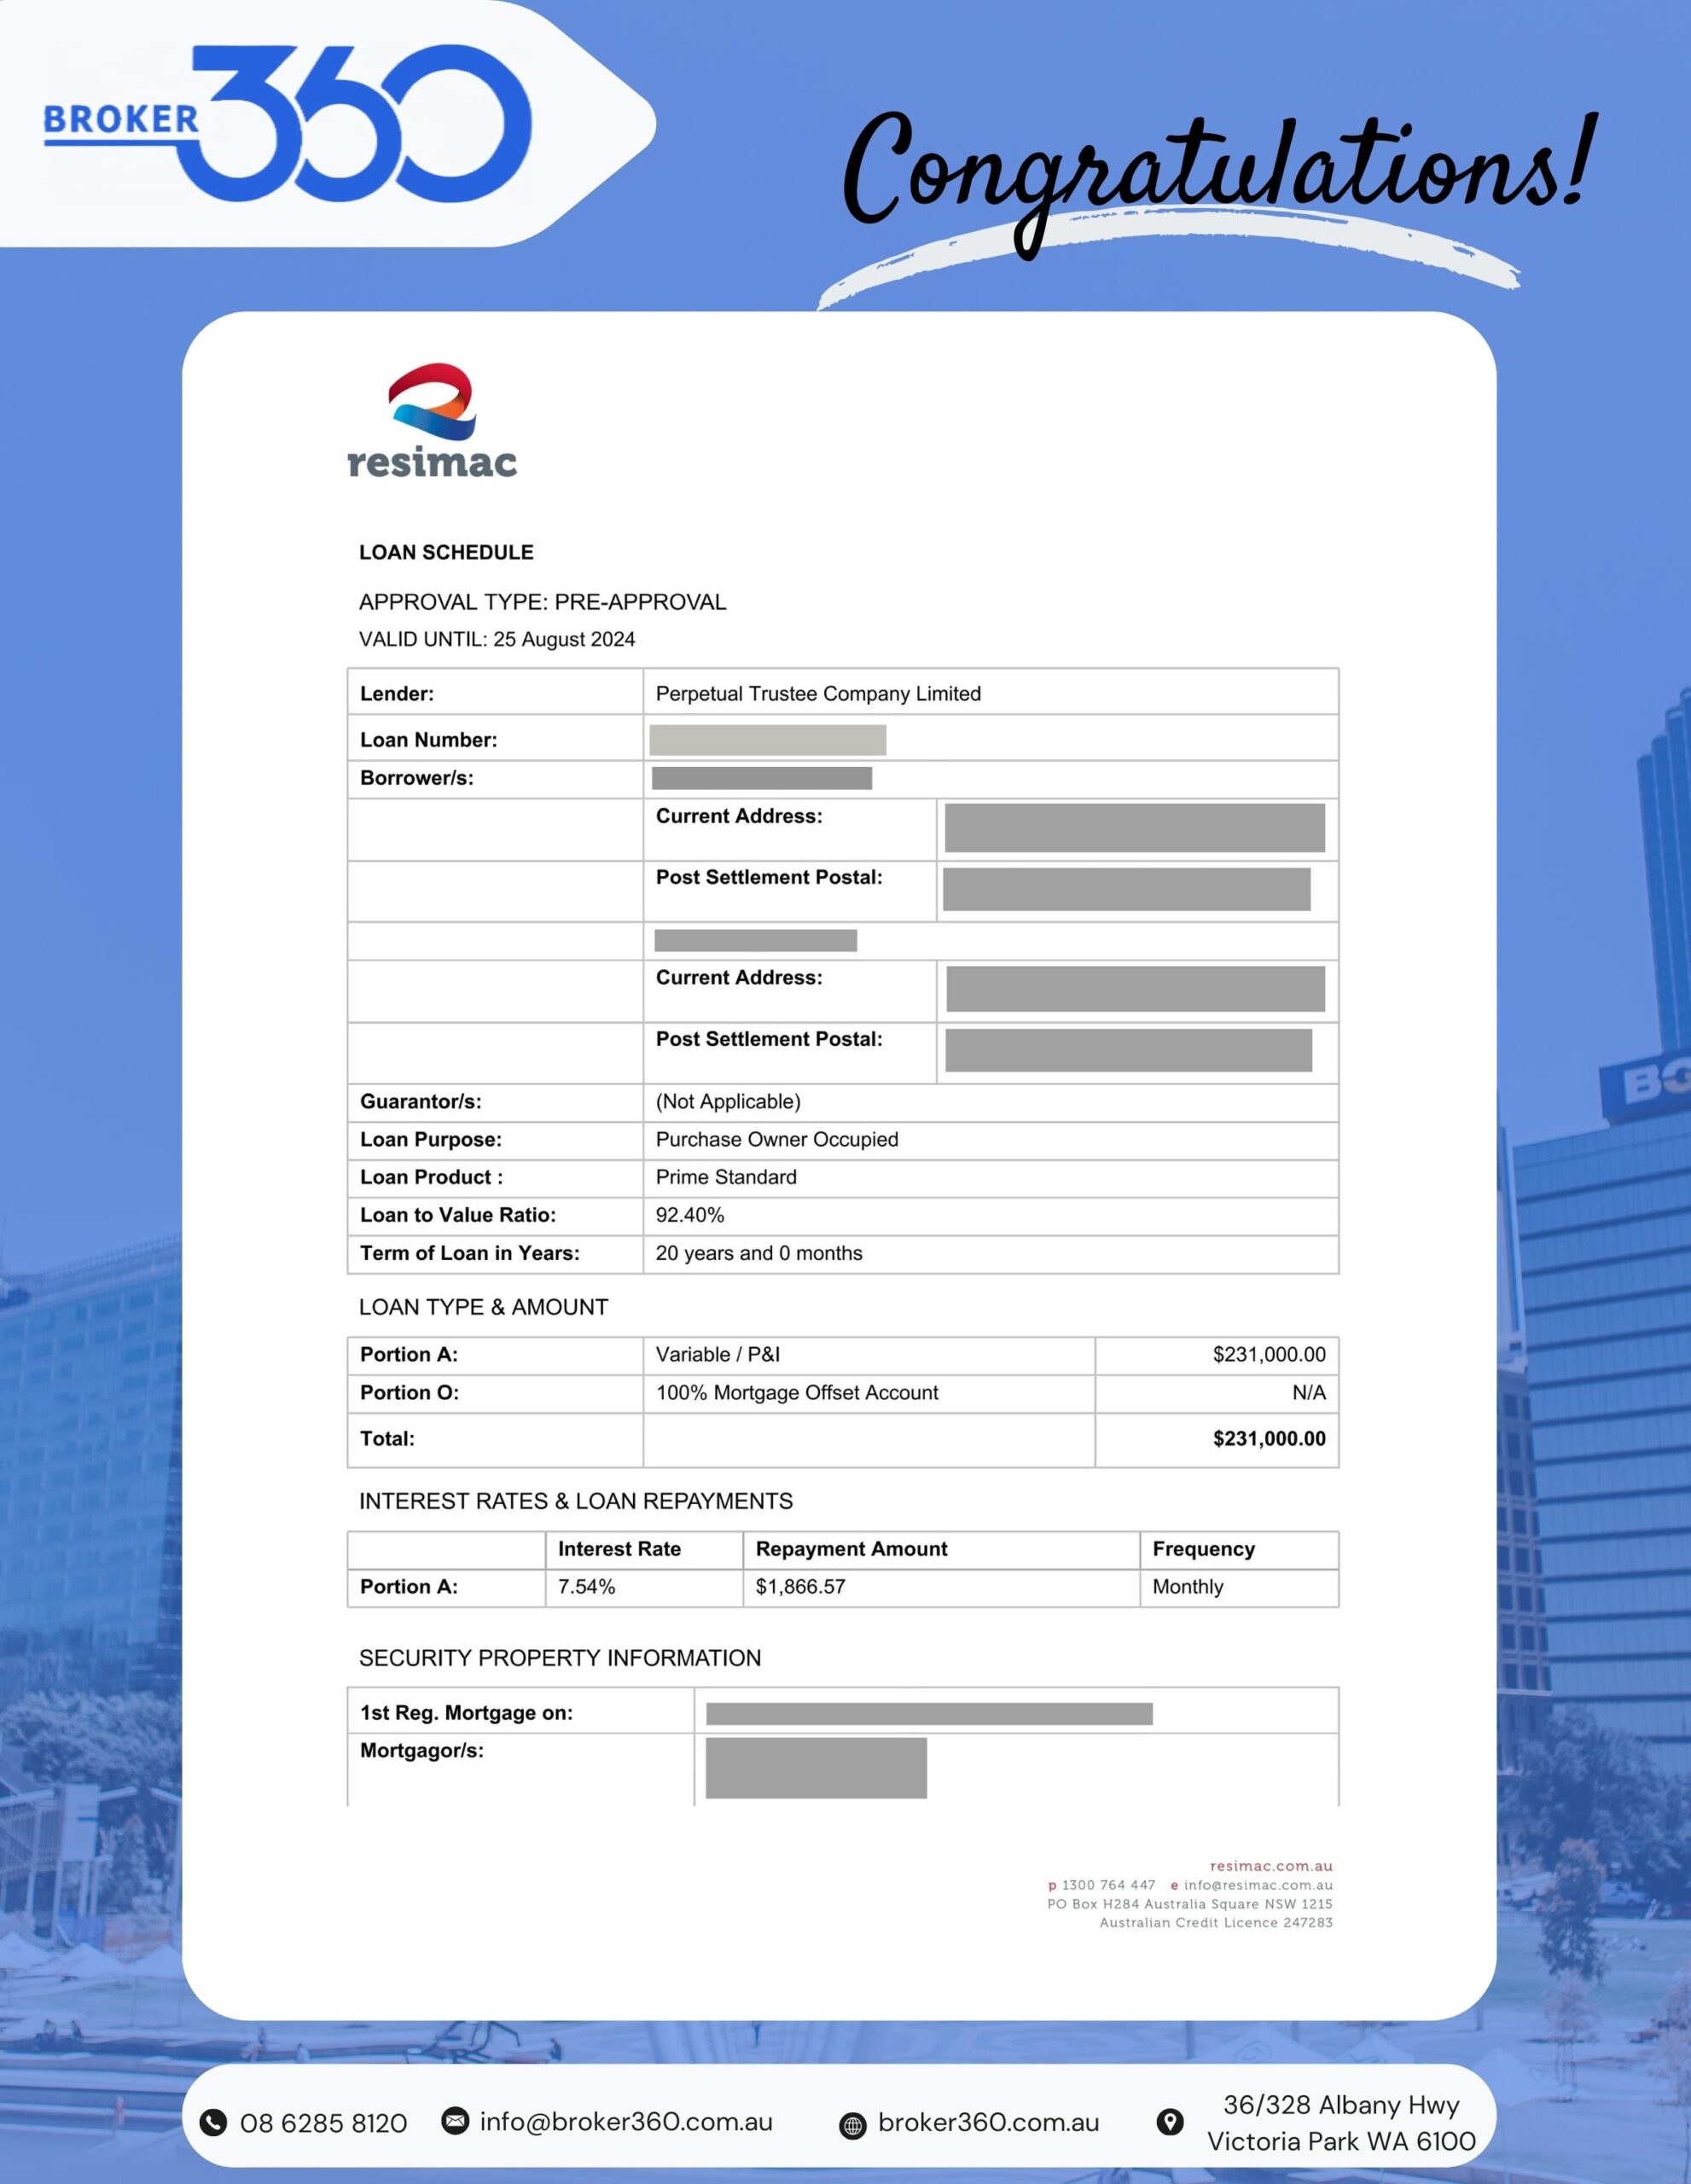Click the location pin icon

pyautogui.click(x=1169, y=2122)
